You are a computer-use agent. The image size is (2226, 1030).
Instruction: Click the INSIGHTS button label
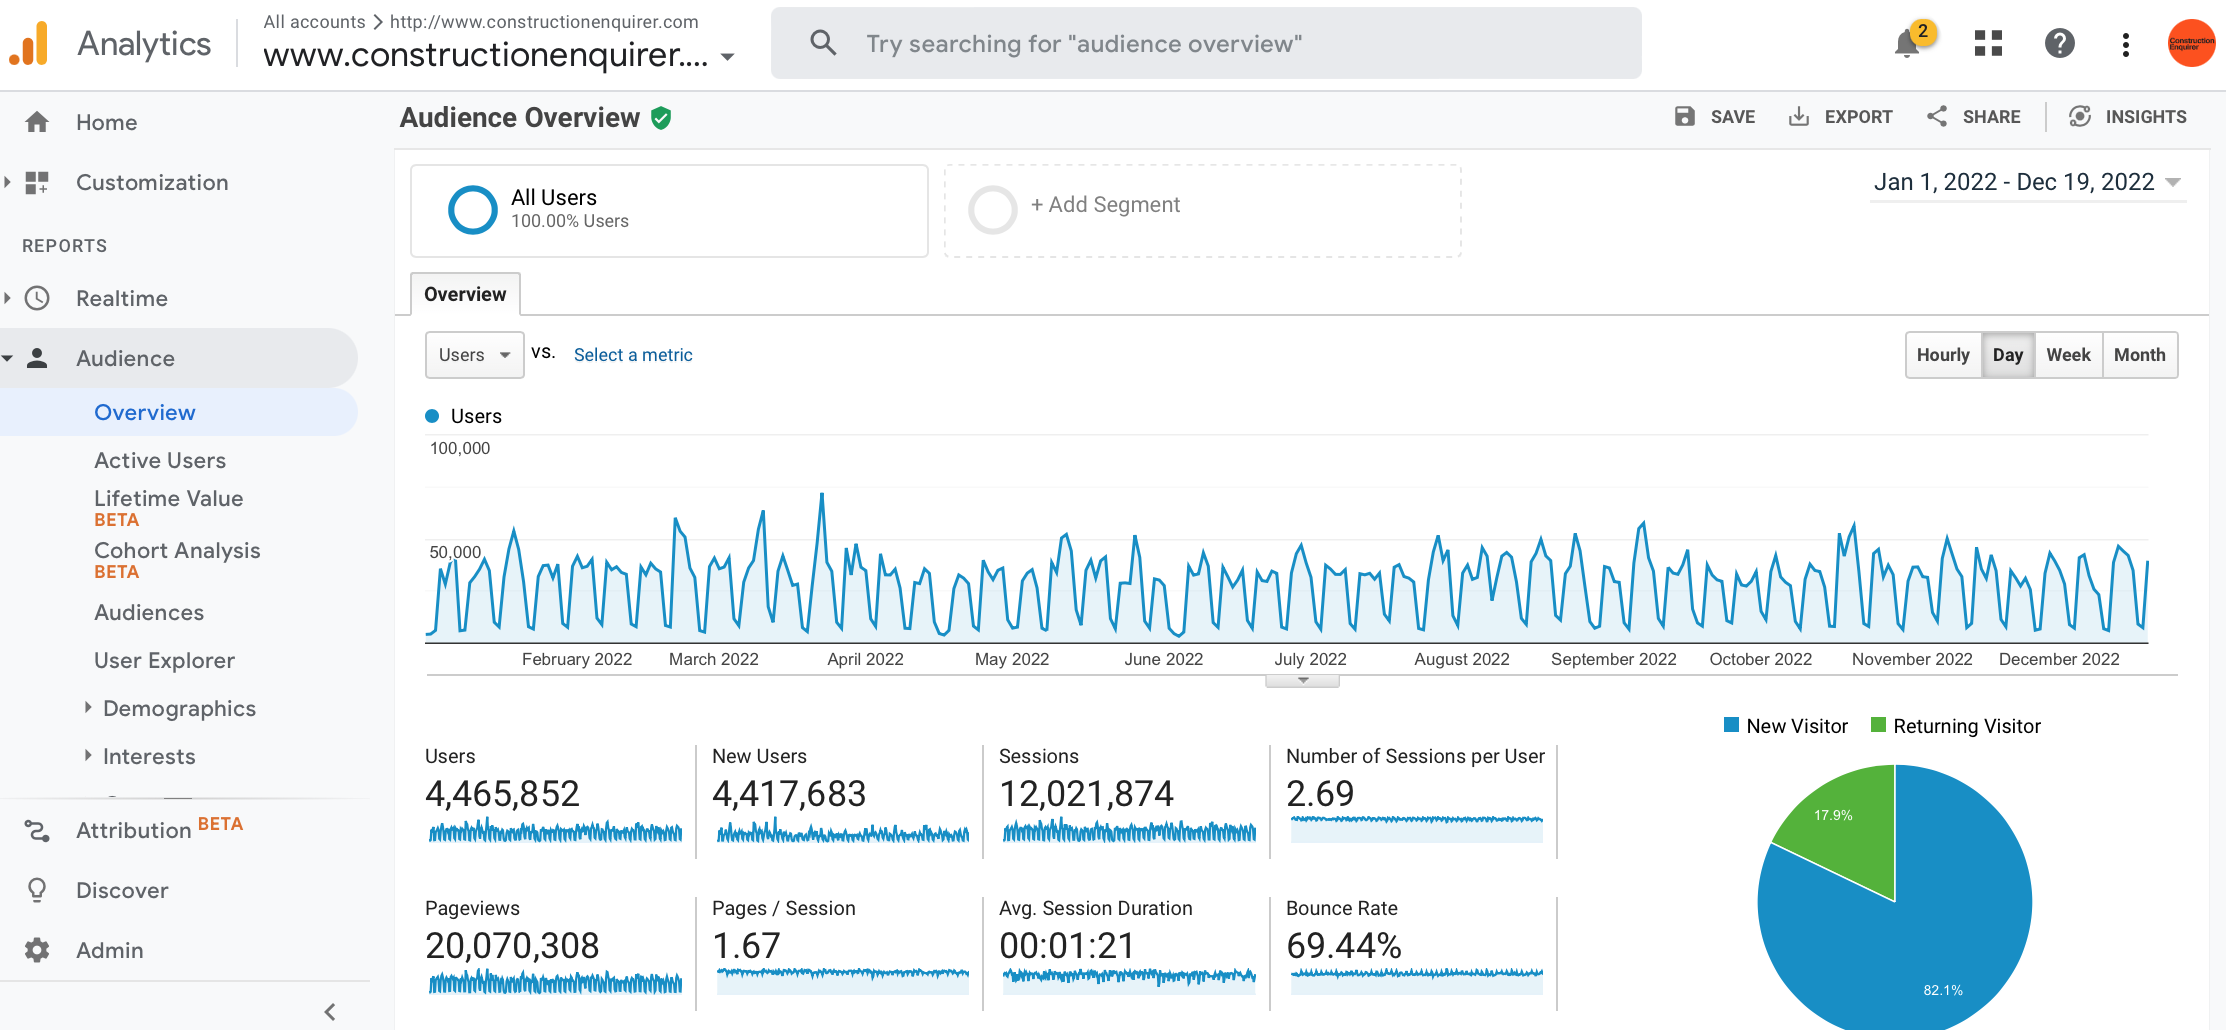pos(2146,117)
